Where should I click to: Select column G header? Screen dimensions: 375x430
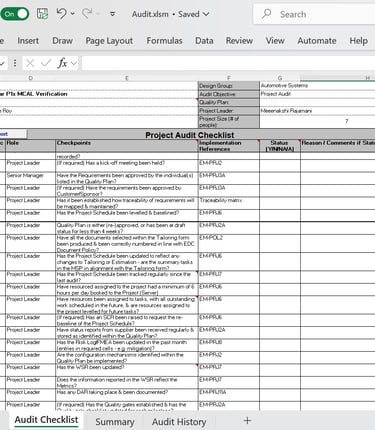[280, 78]
